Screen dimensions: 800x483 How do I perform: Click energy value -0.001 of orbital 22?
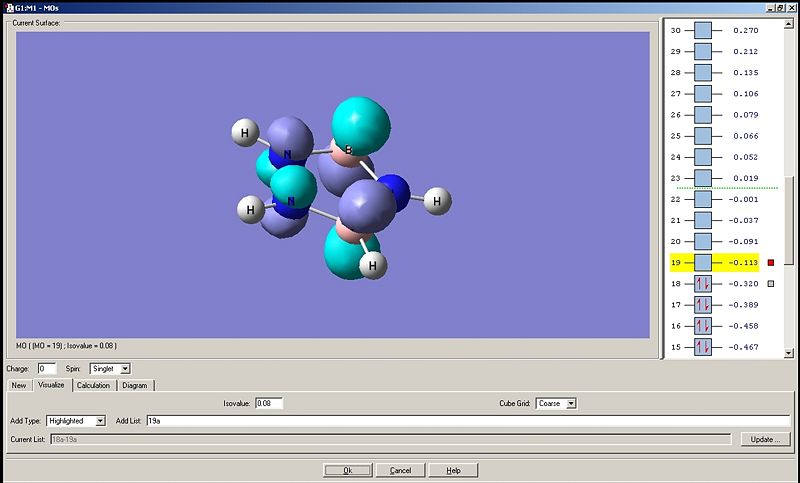click(x=743, y=199)
